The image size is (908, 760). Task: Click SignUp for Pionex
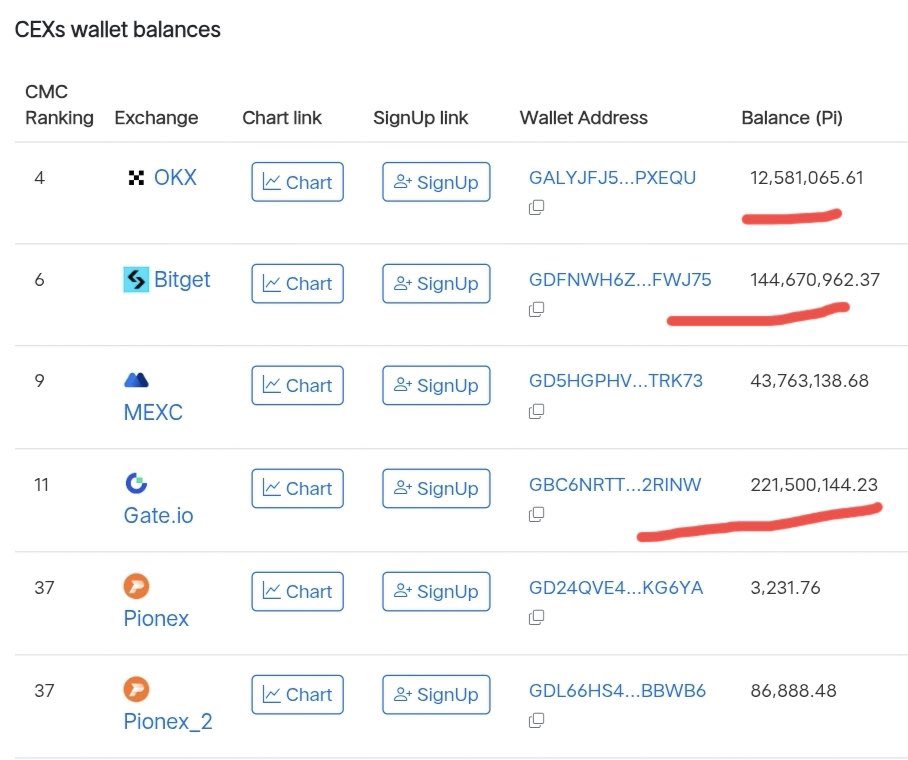[x=436, y=591]
